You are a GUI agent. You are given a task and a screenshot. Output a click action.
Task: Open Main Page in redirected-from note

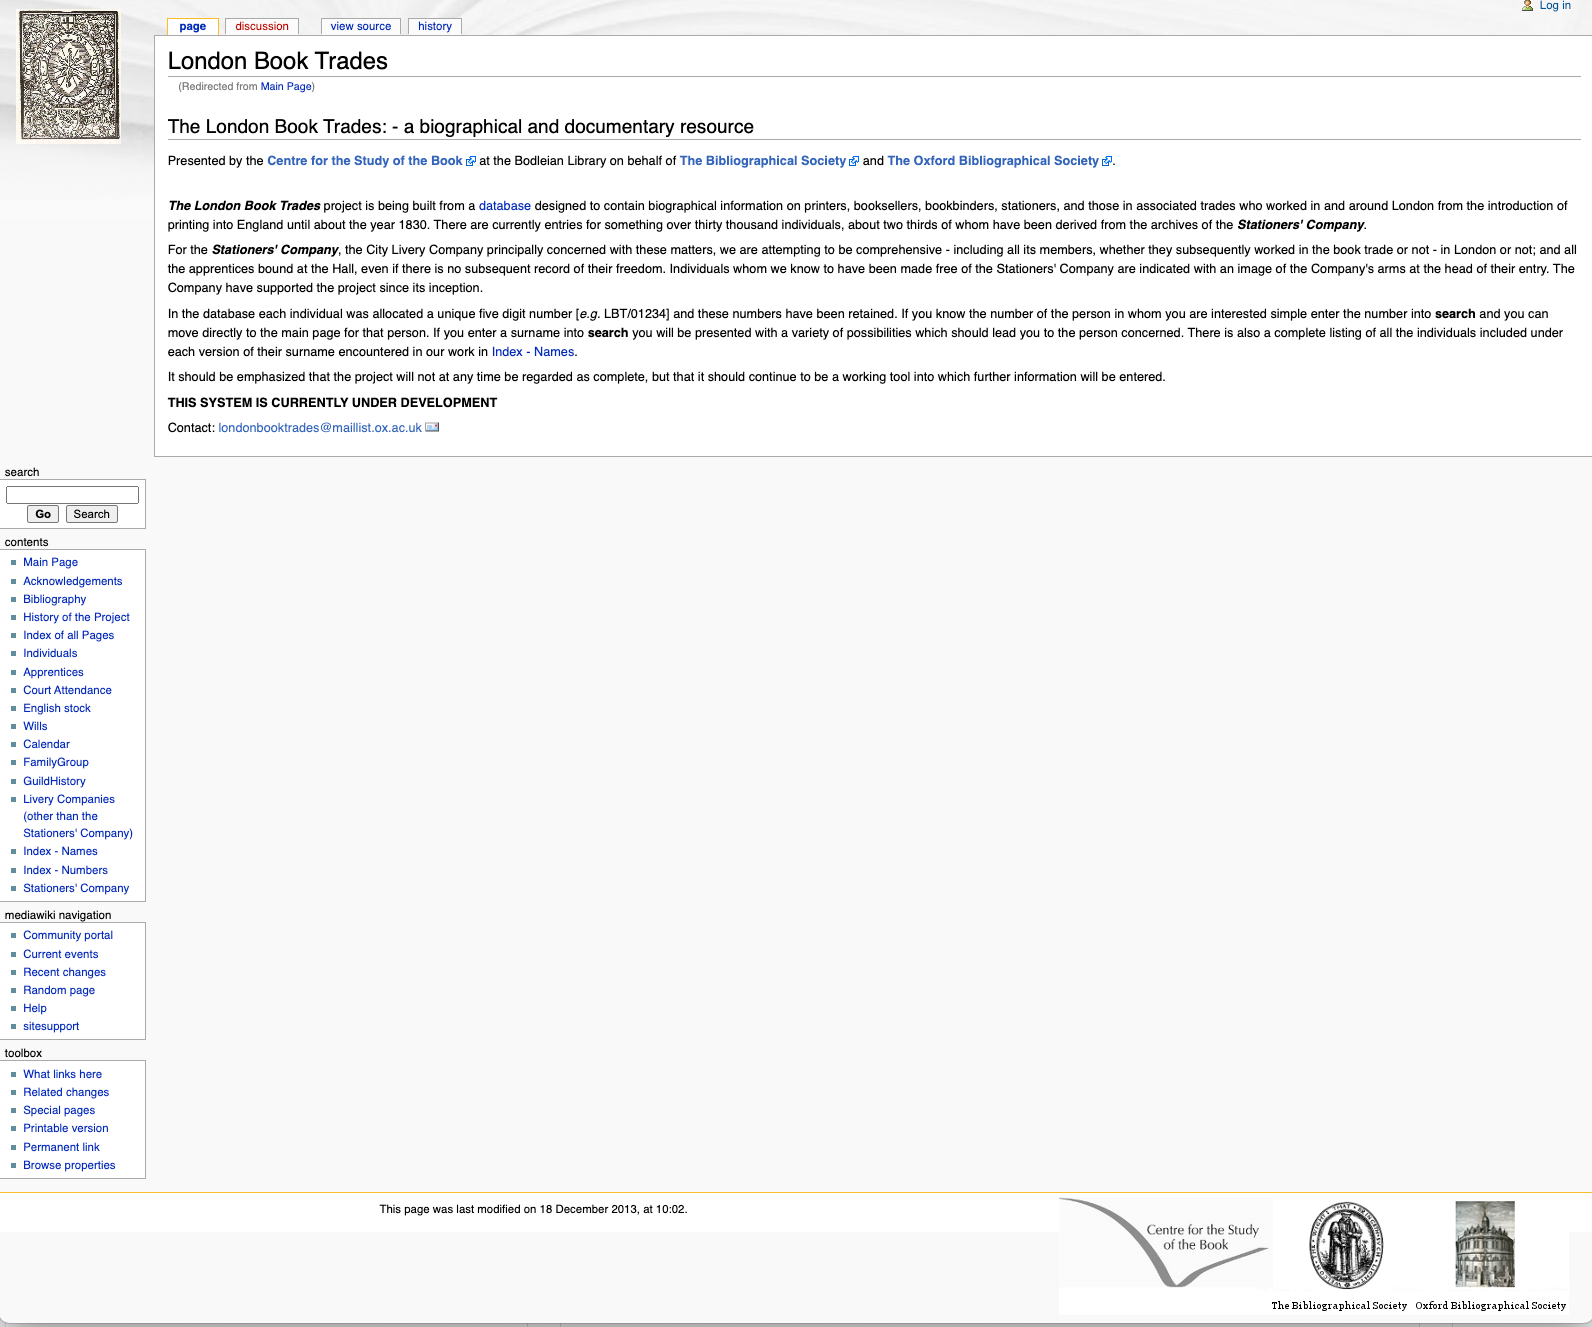286,87
